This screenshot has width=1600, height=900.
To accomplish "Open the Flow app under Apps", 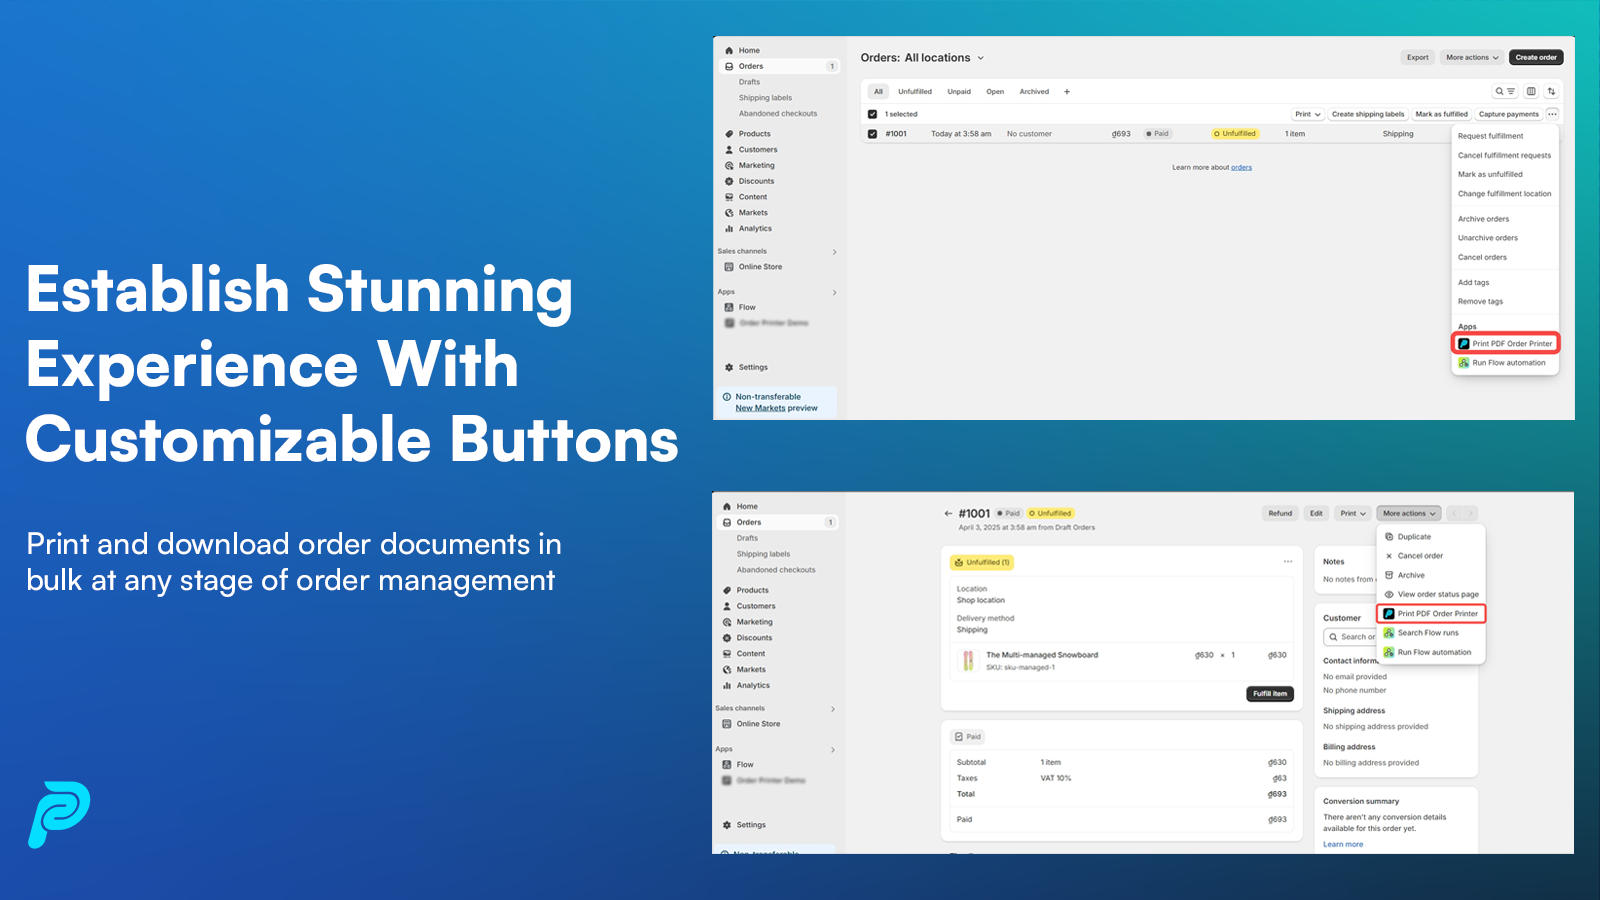I will (746, 307).
